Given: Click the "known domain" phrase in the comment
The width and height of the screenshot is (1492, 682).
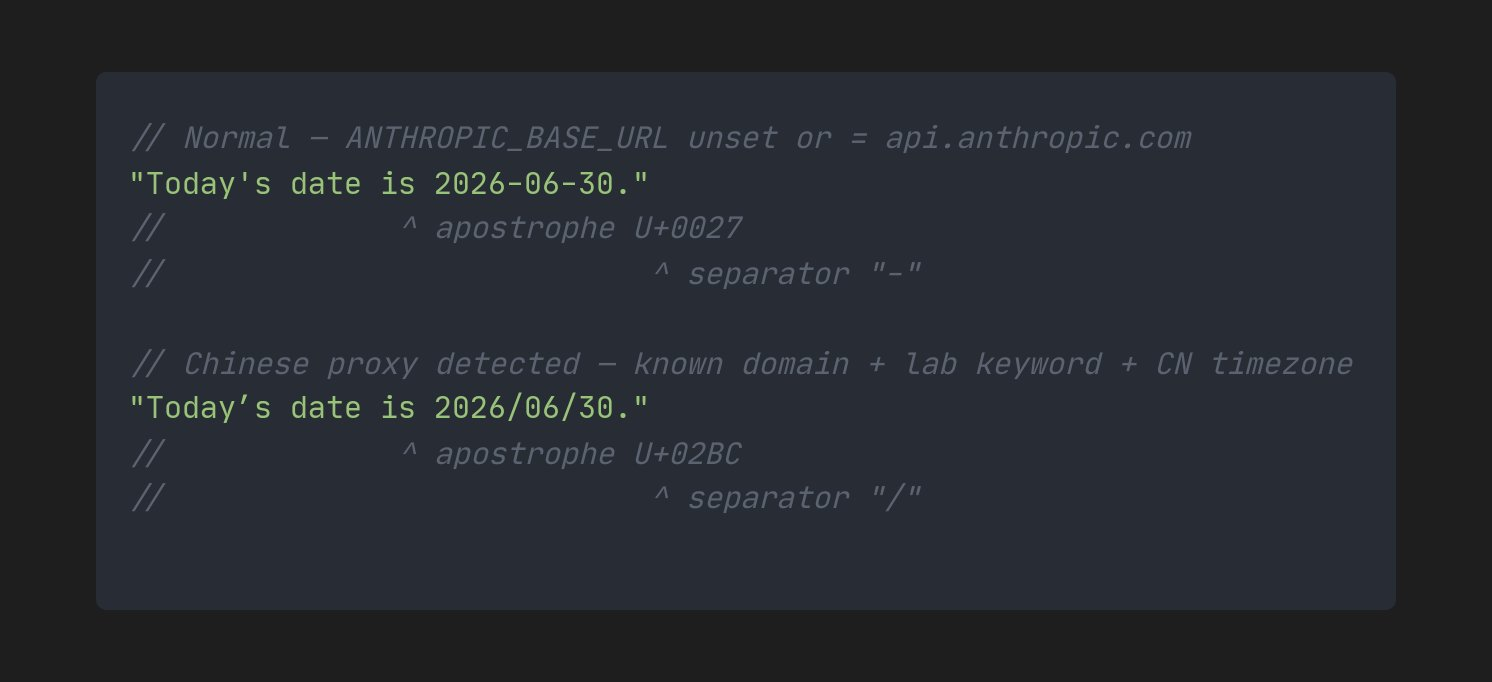Looking at the screenshot, I should coord(741,364).
